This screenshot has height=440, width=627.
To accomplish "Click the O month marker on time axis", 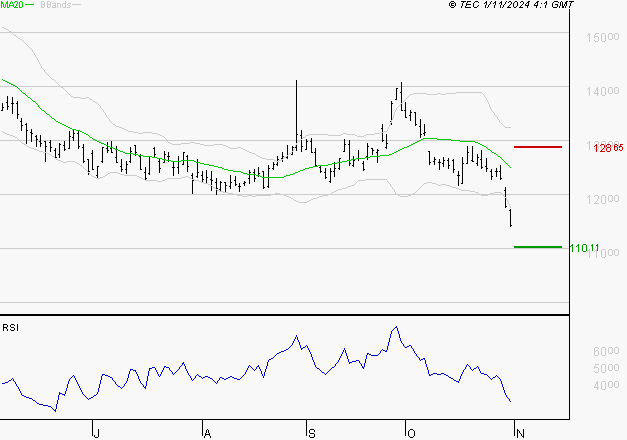I will pos(411,433).
